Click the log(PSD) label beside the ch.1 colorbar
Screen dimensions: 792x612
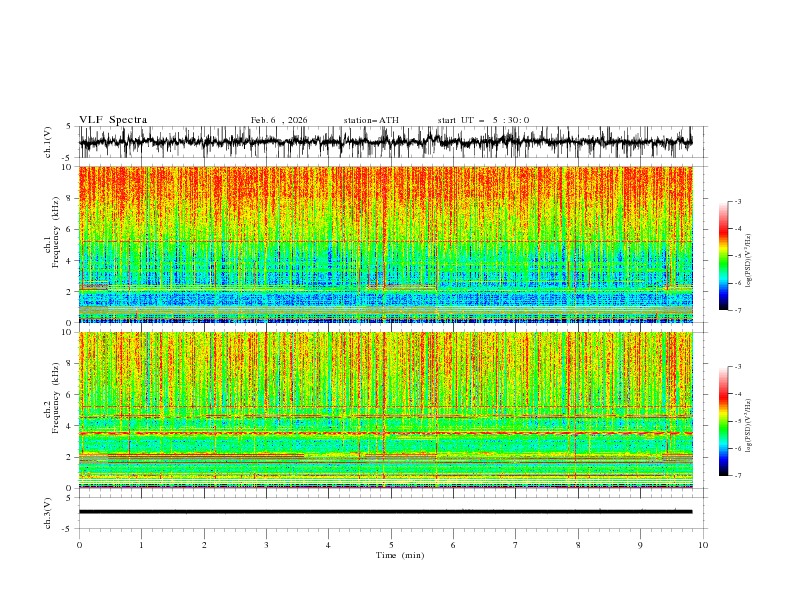coord(749,261)
